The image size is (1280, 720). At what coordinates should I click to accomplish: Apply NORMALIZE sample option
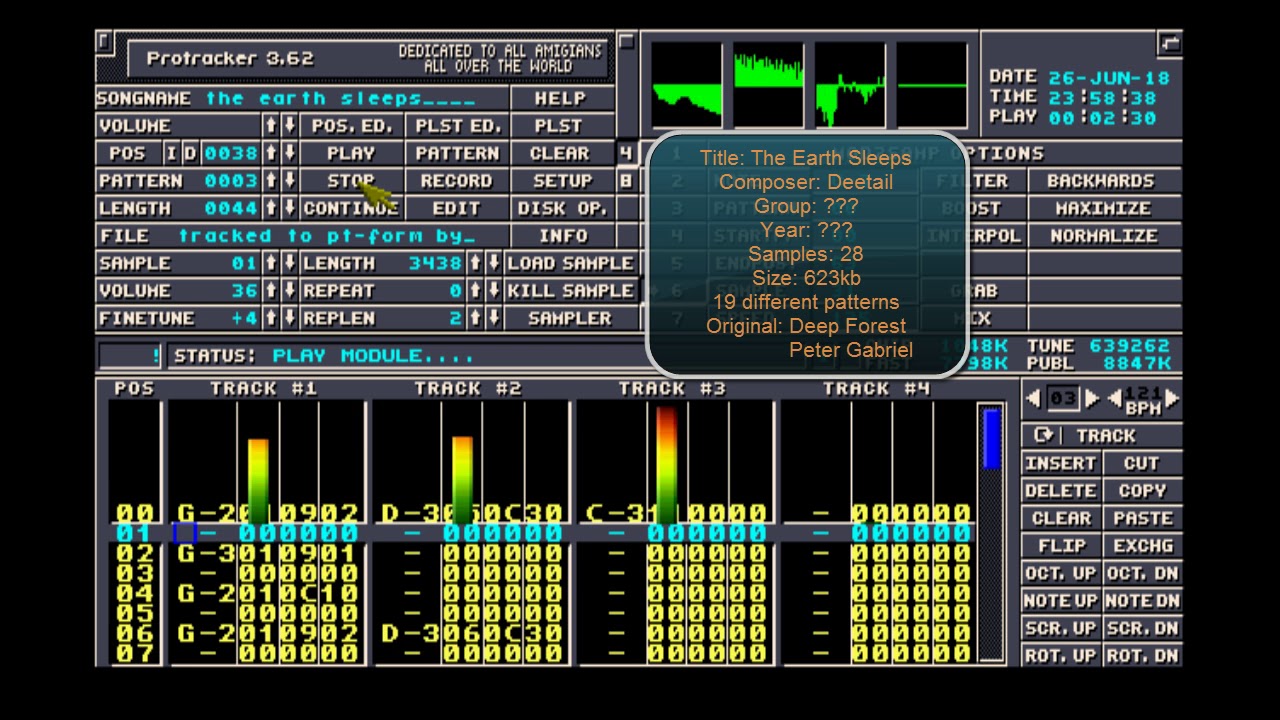click(1103, 236)
